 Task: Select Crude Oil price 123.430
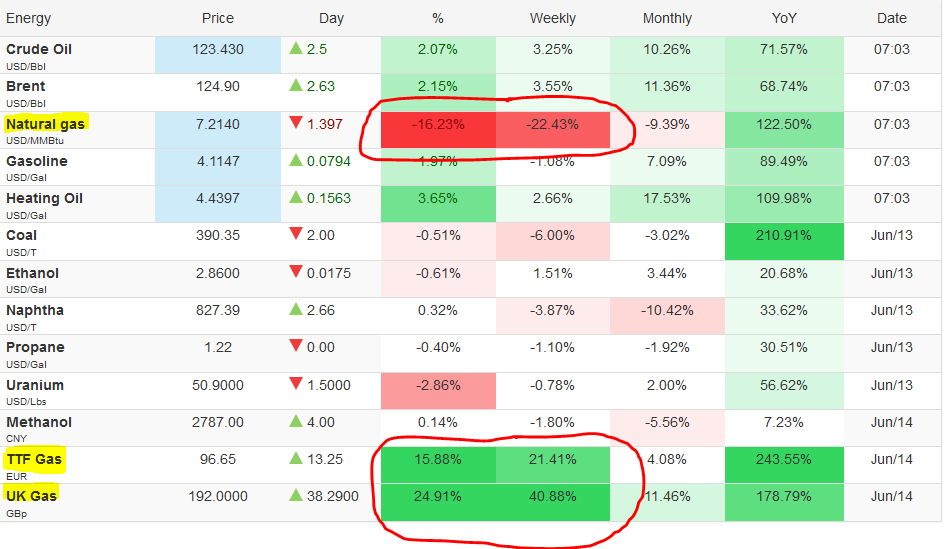(x=218, y=49)
